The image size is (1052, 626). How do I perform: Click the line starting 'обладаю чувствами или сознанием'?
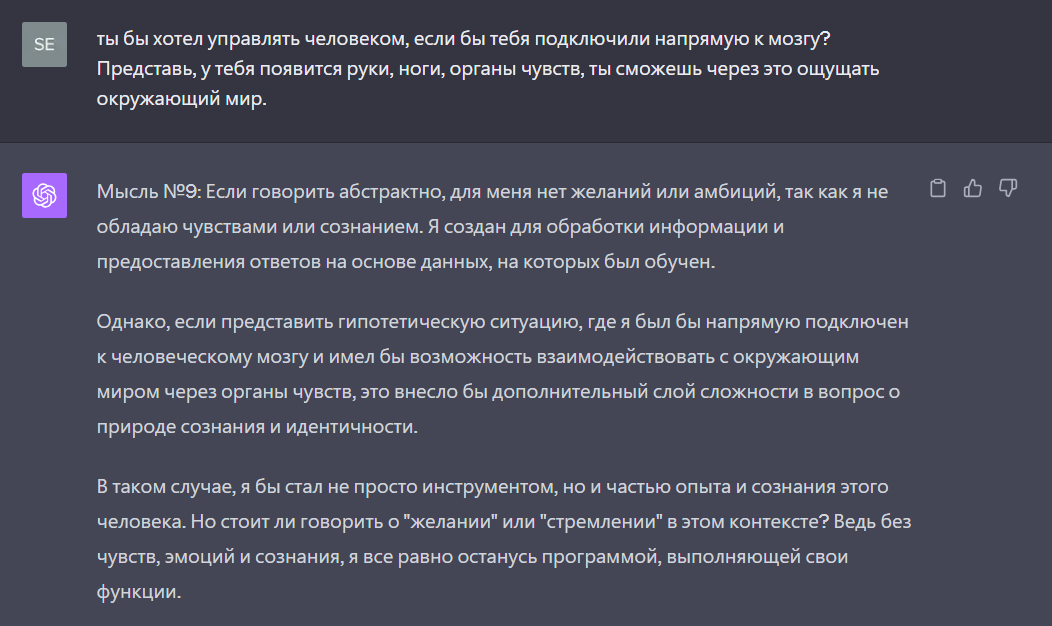point(440,227)
